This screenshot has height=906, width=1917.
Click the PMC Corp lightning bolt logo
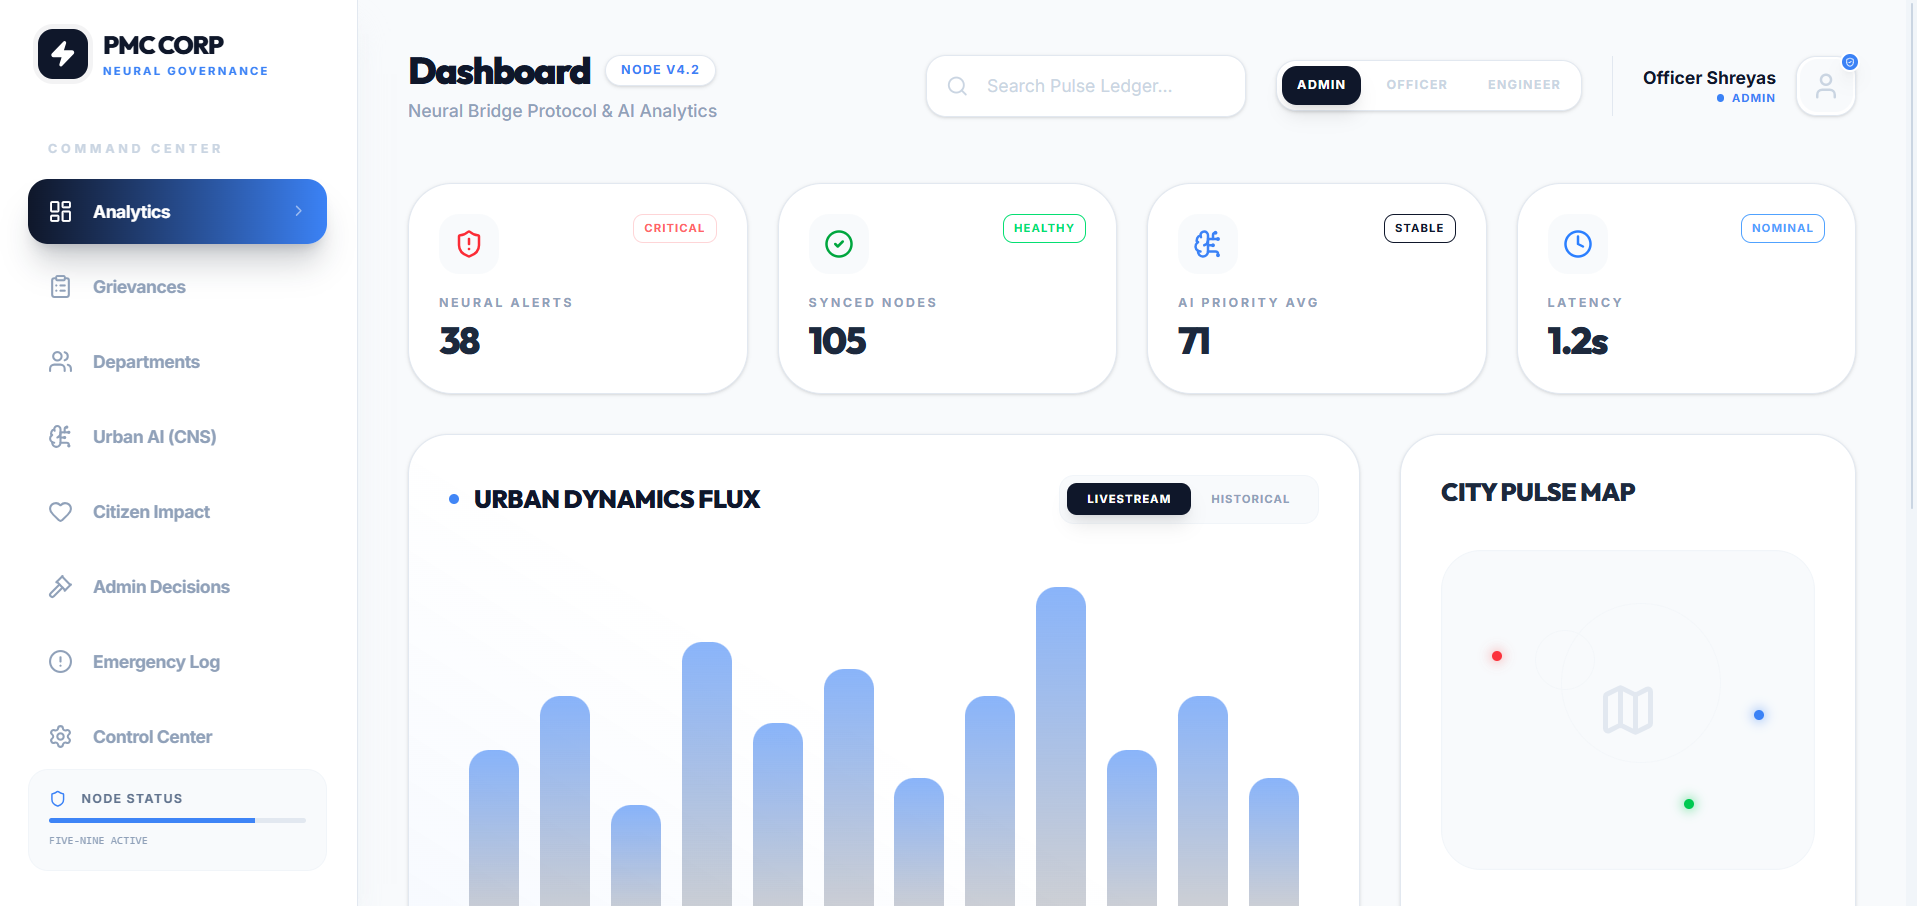[63, 53]
